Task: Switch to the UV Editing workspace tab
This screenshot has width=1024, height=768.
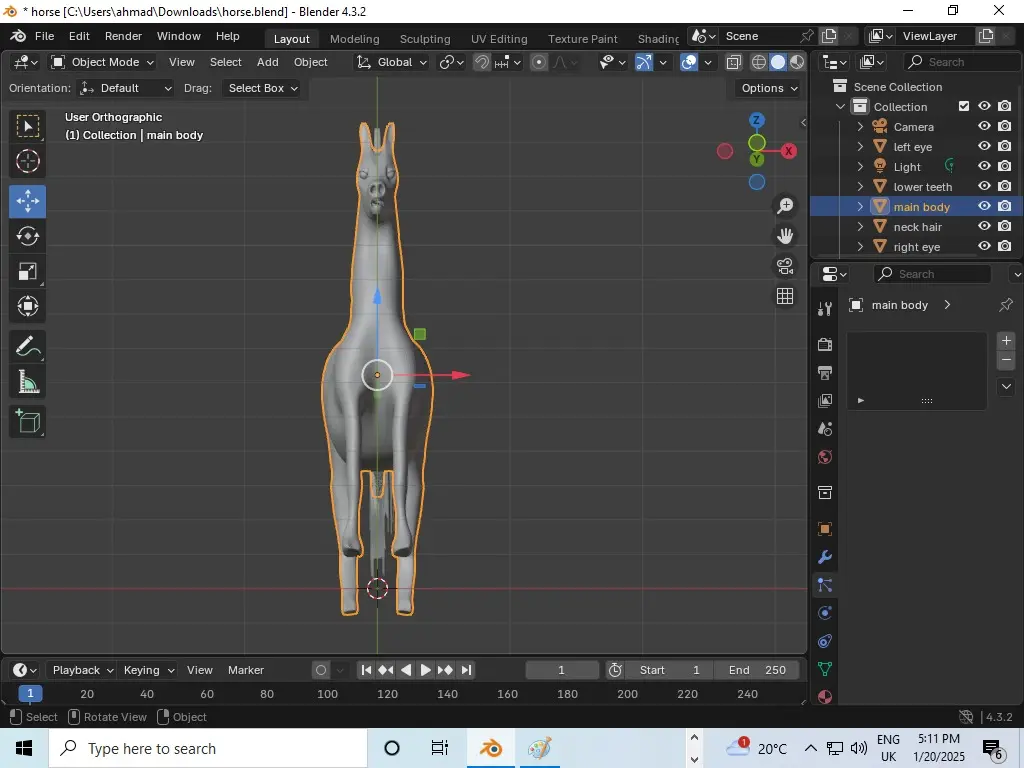Action: (x=499, y=39)
